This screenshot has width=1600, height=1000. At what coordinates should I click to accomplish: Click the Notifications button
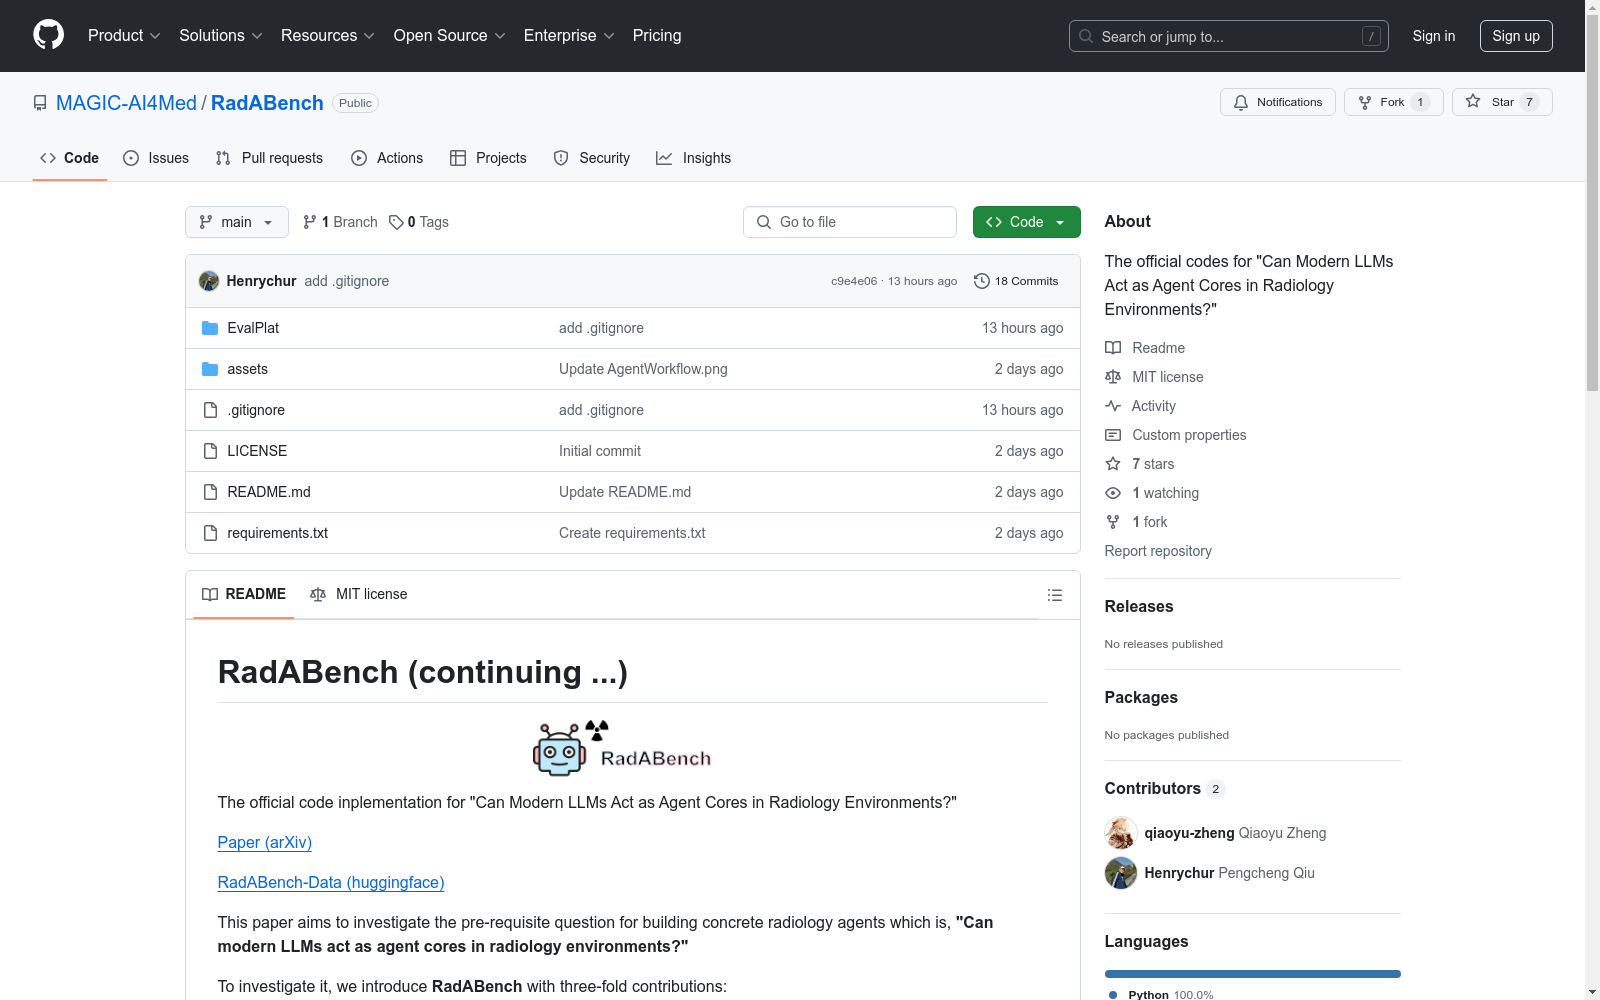click(x=1278, y=102)
